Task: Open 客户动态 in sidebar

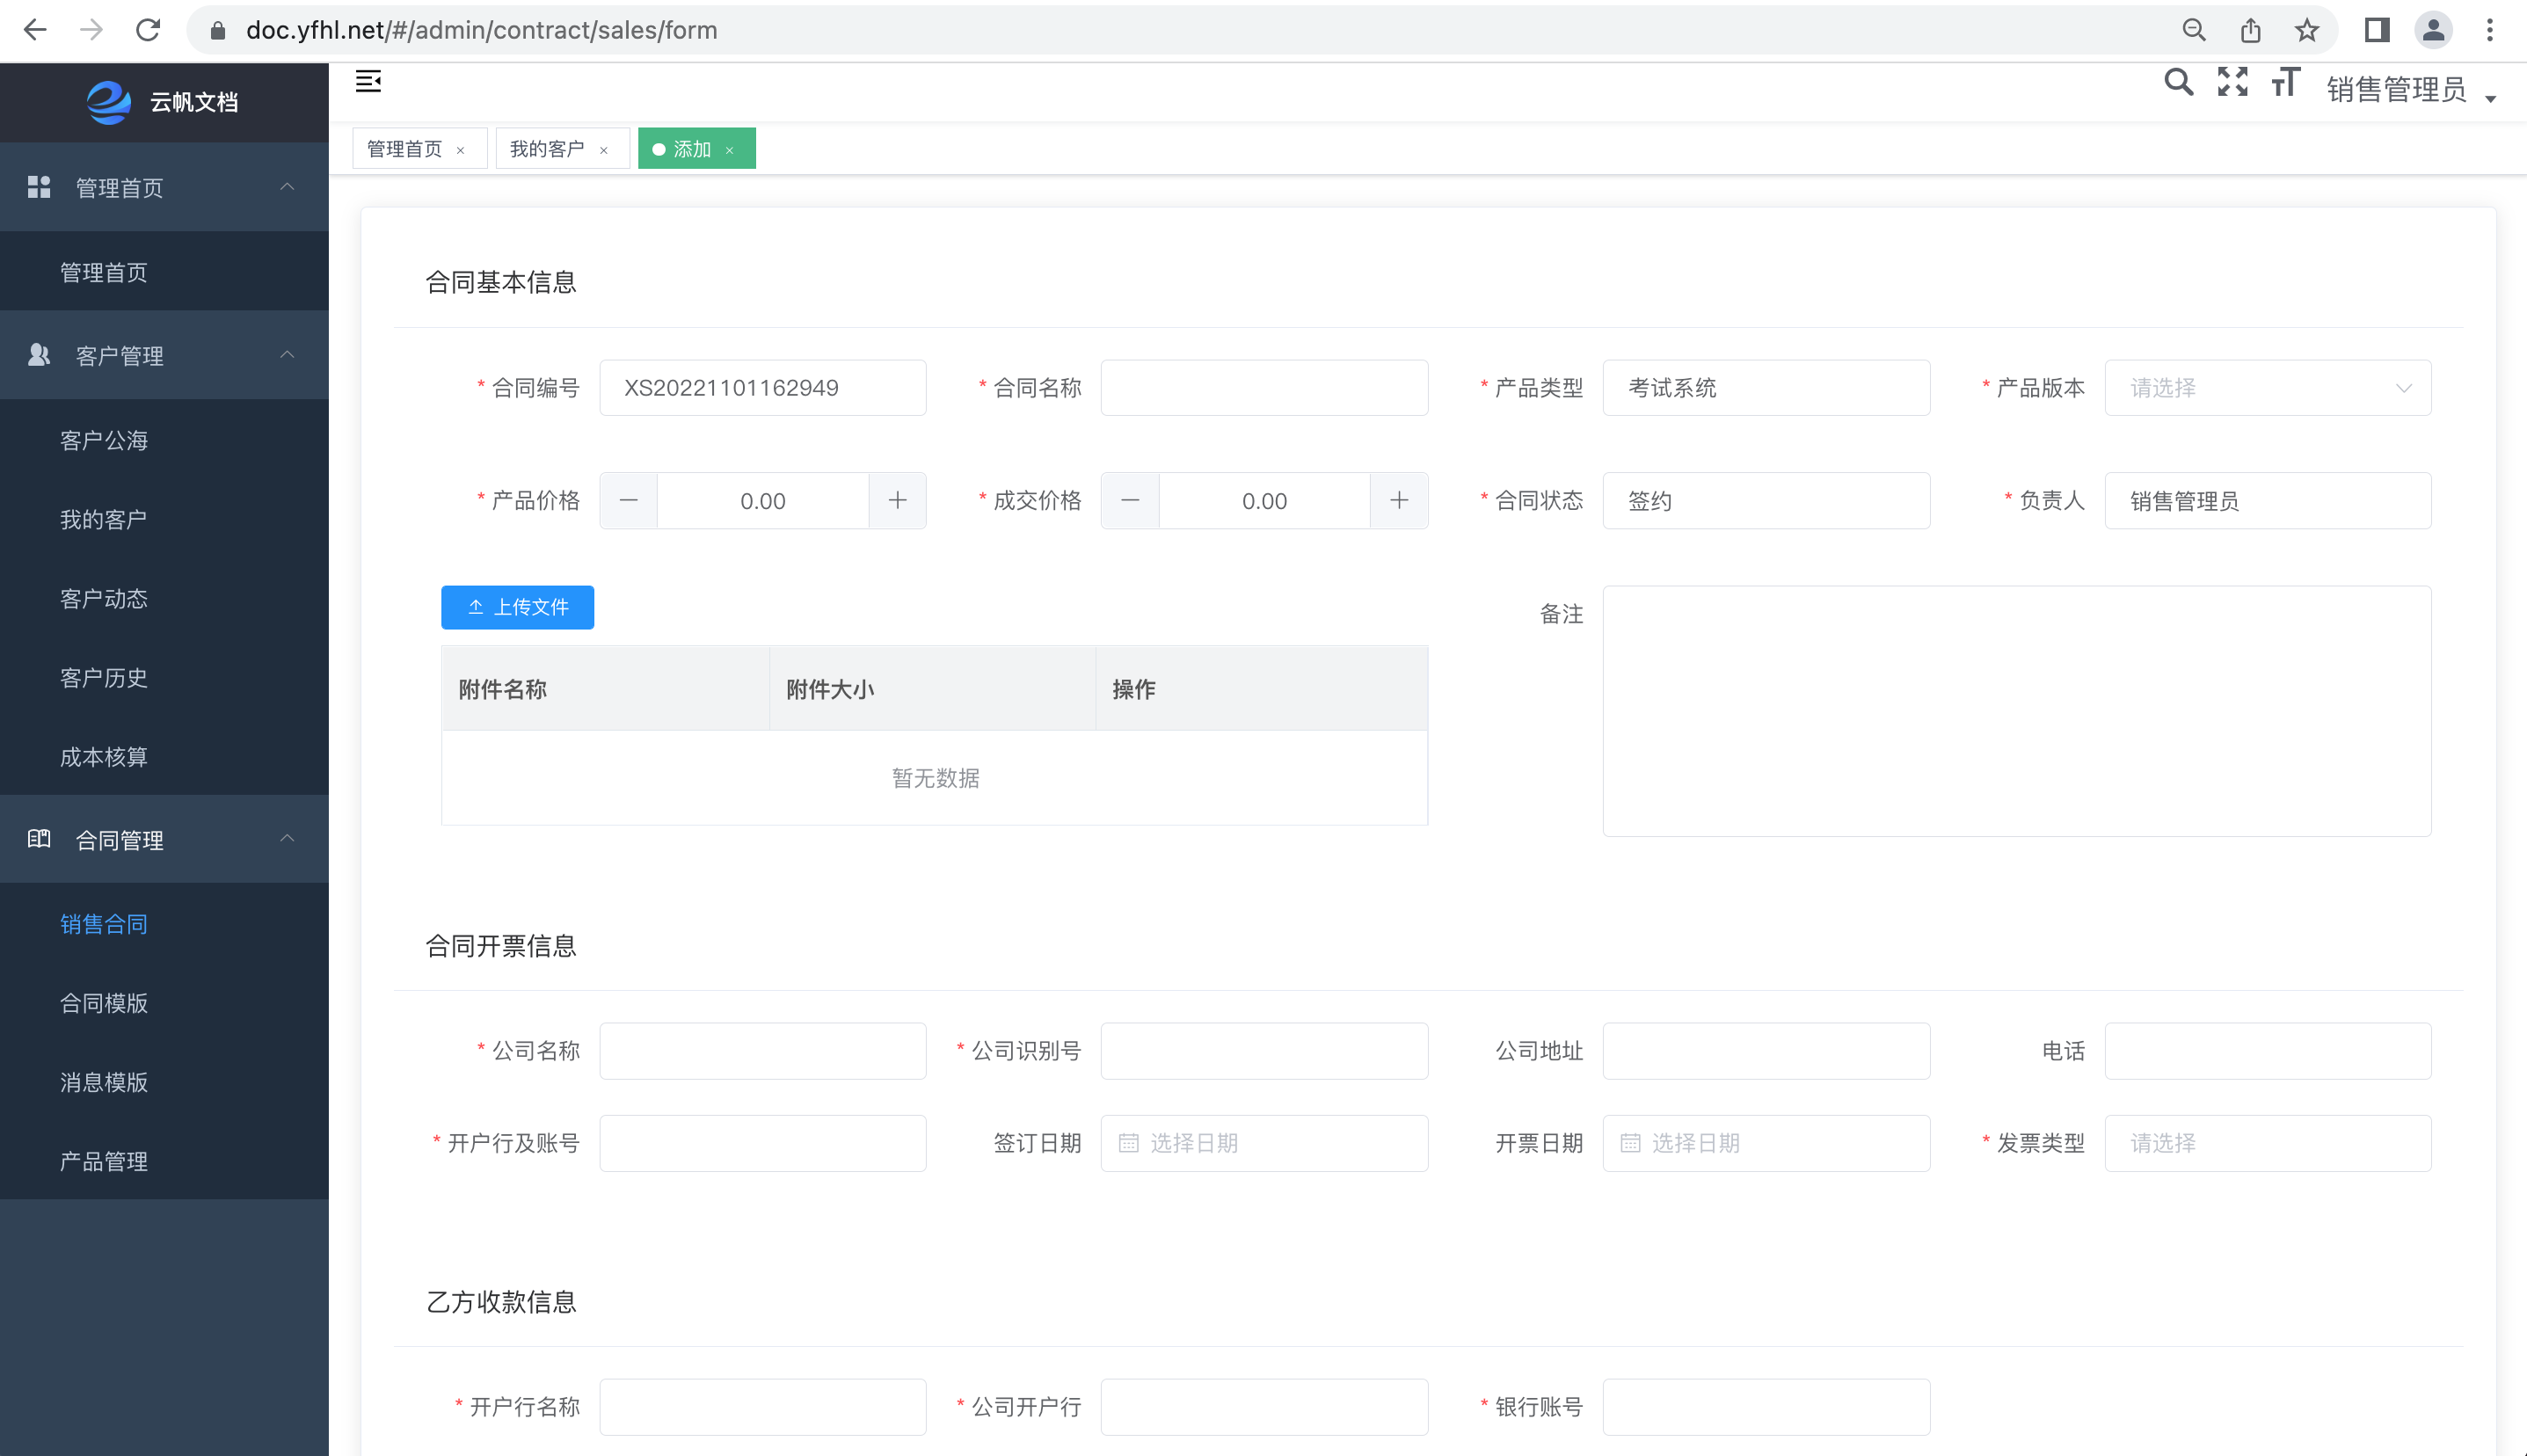Action: pos(164,598)
